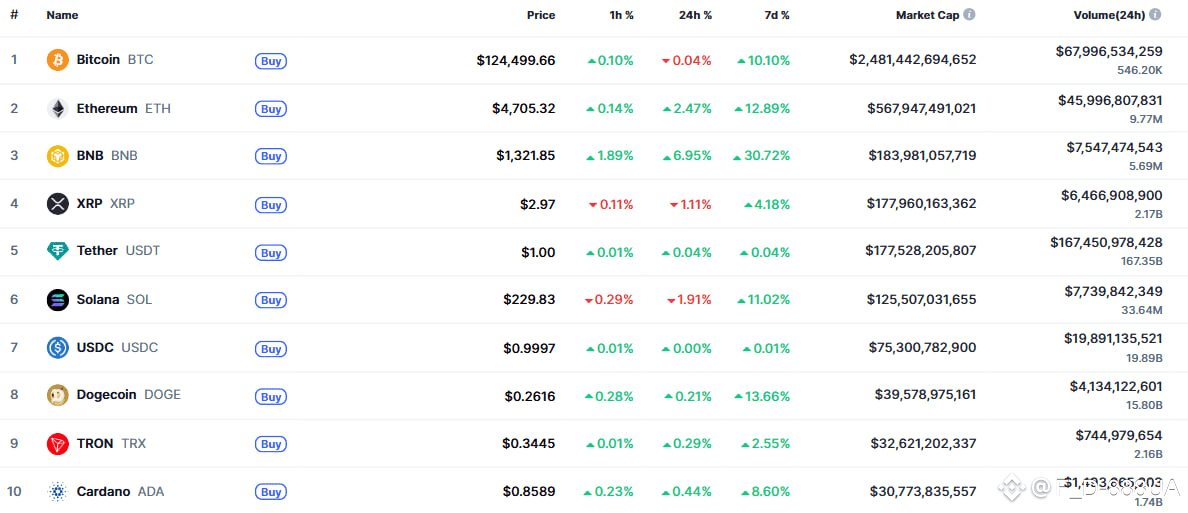Click the XRP black logo icon
This screenshot has height=513, width=1188.
(58, 204)
